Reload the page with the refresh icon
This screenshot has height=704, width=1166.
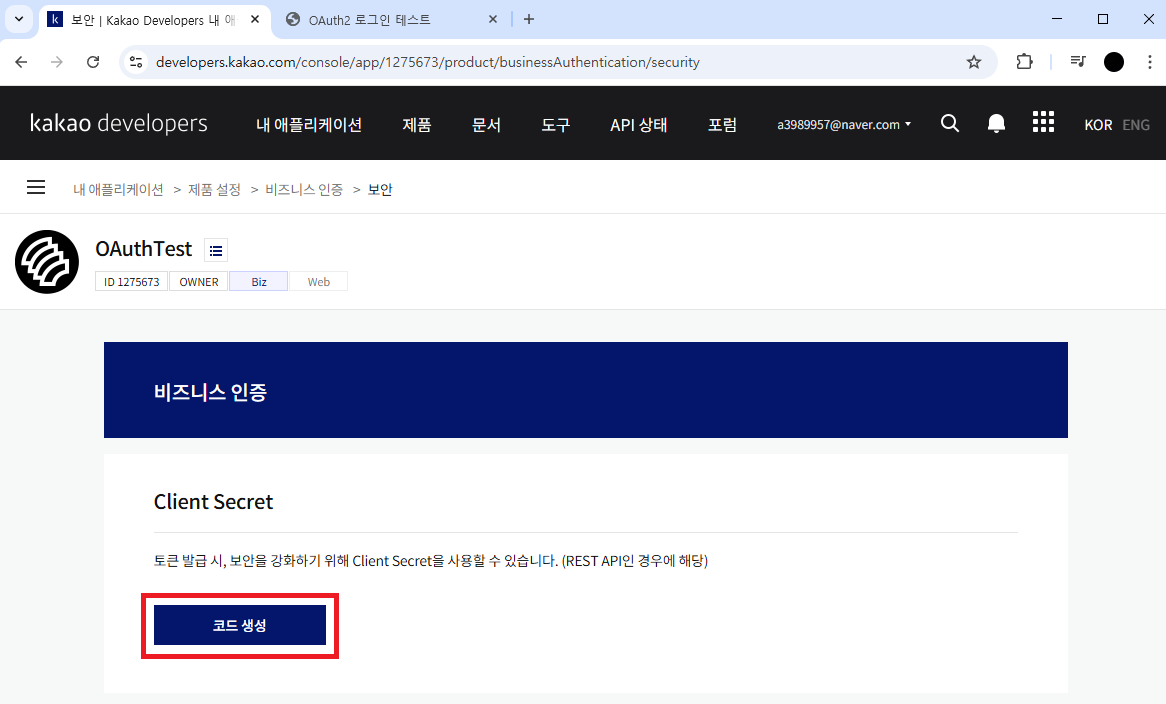[x=93, y=62]
